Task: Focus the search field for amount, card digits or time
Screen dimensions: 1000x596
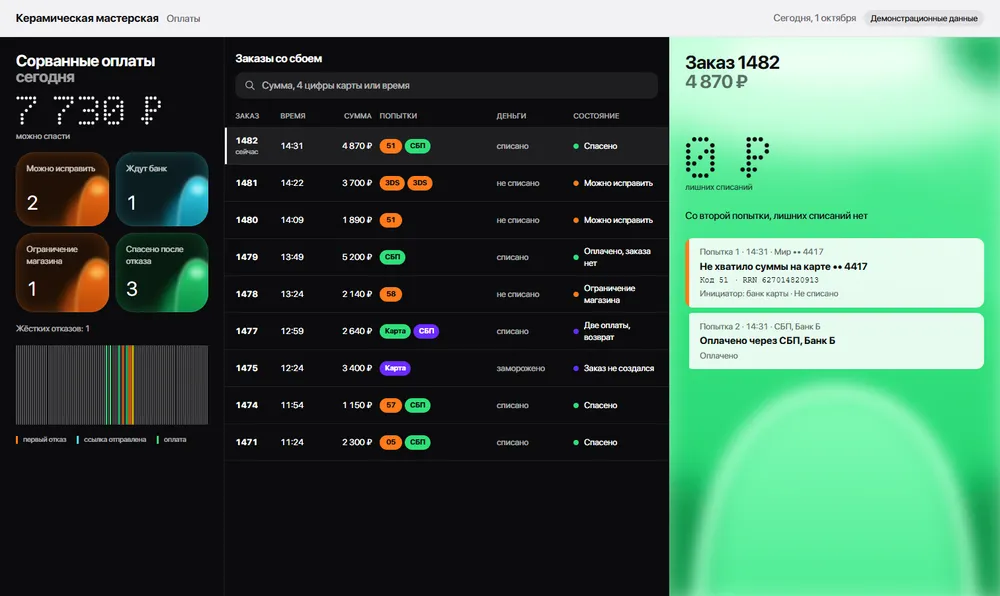Action: coord(446,85)
